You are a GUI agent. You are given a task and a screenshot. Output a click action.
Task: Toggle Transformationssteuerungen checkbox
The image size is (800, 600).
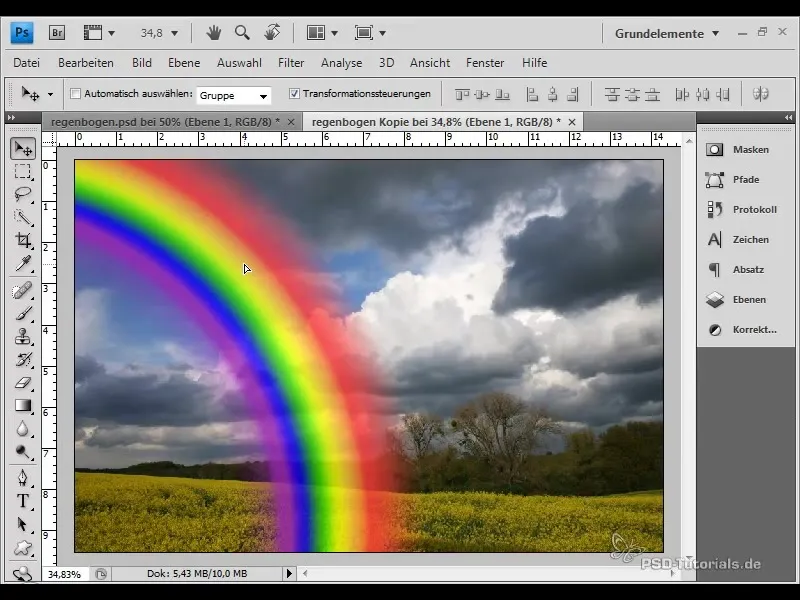[x=294, y=93]
